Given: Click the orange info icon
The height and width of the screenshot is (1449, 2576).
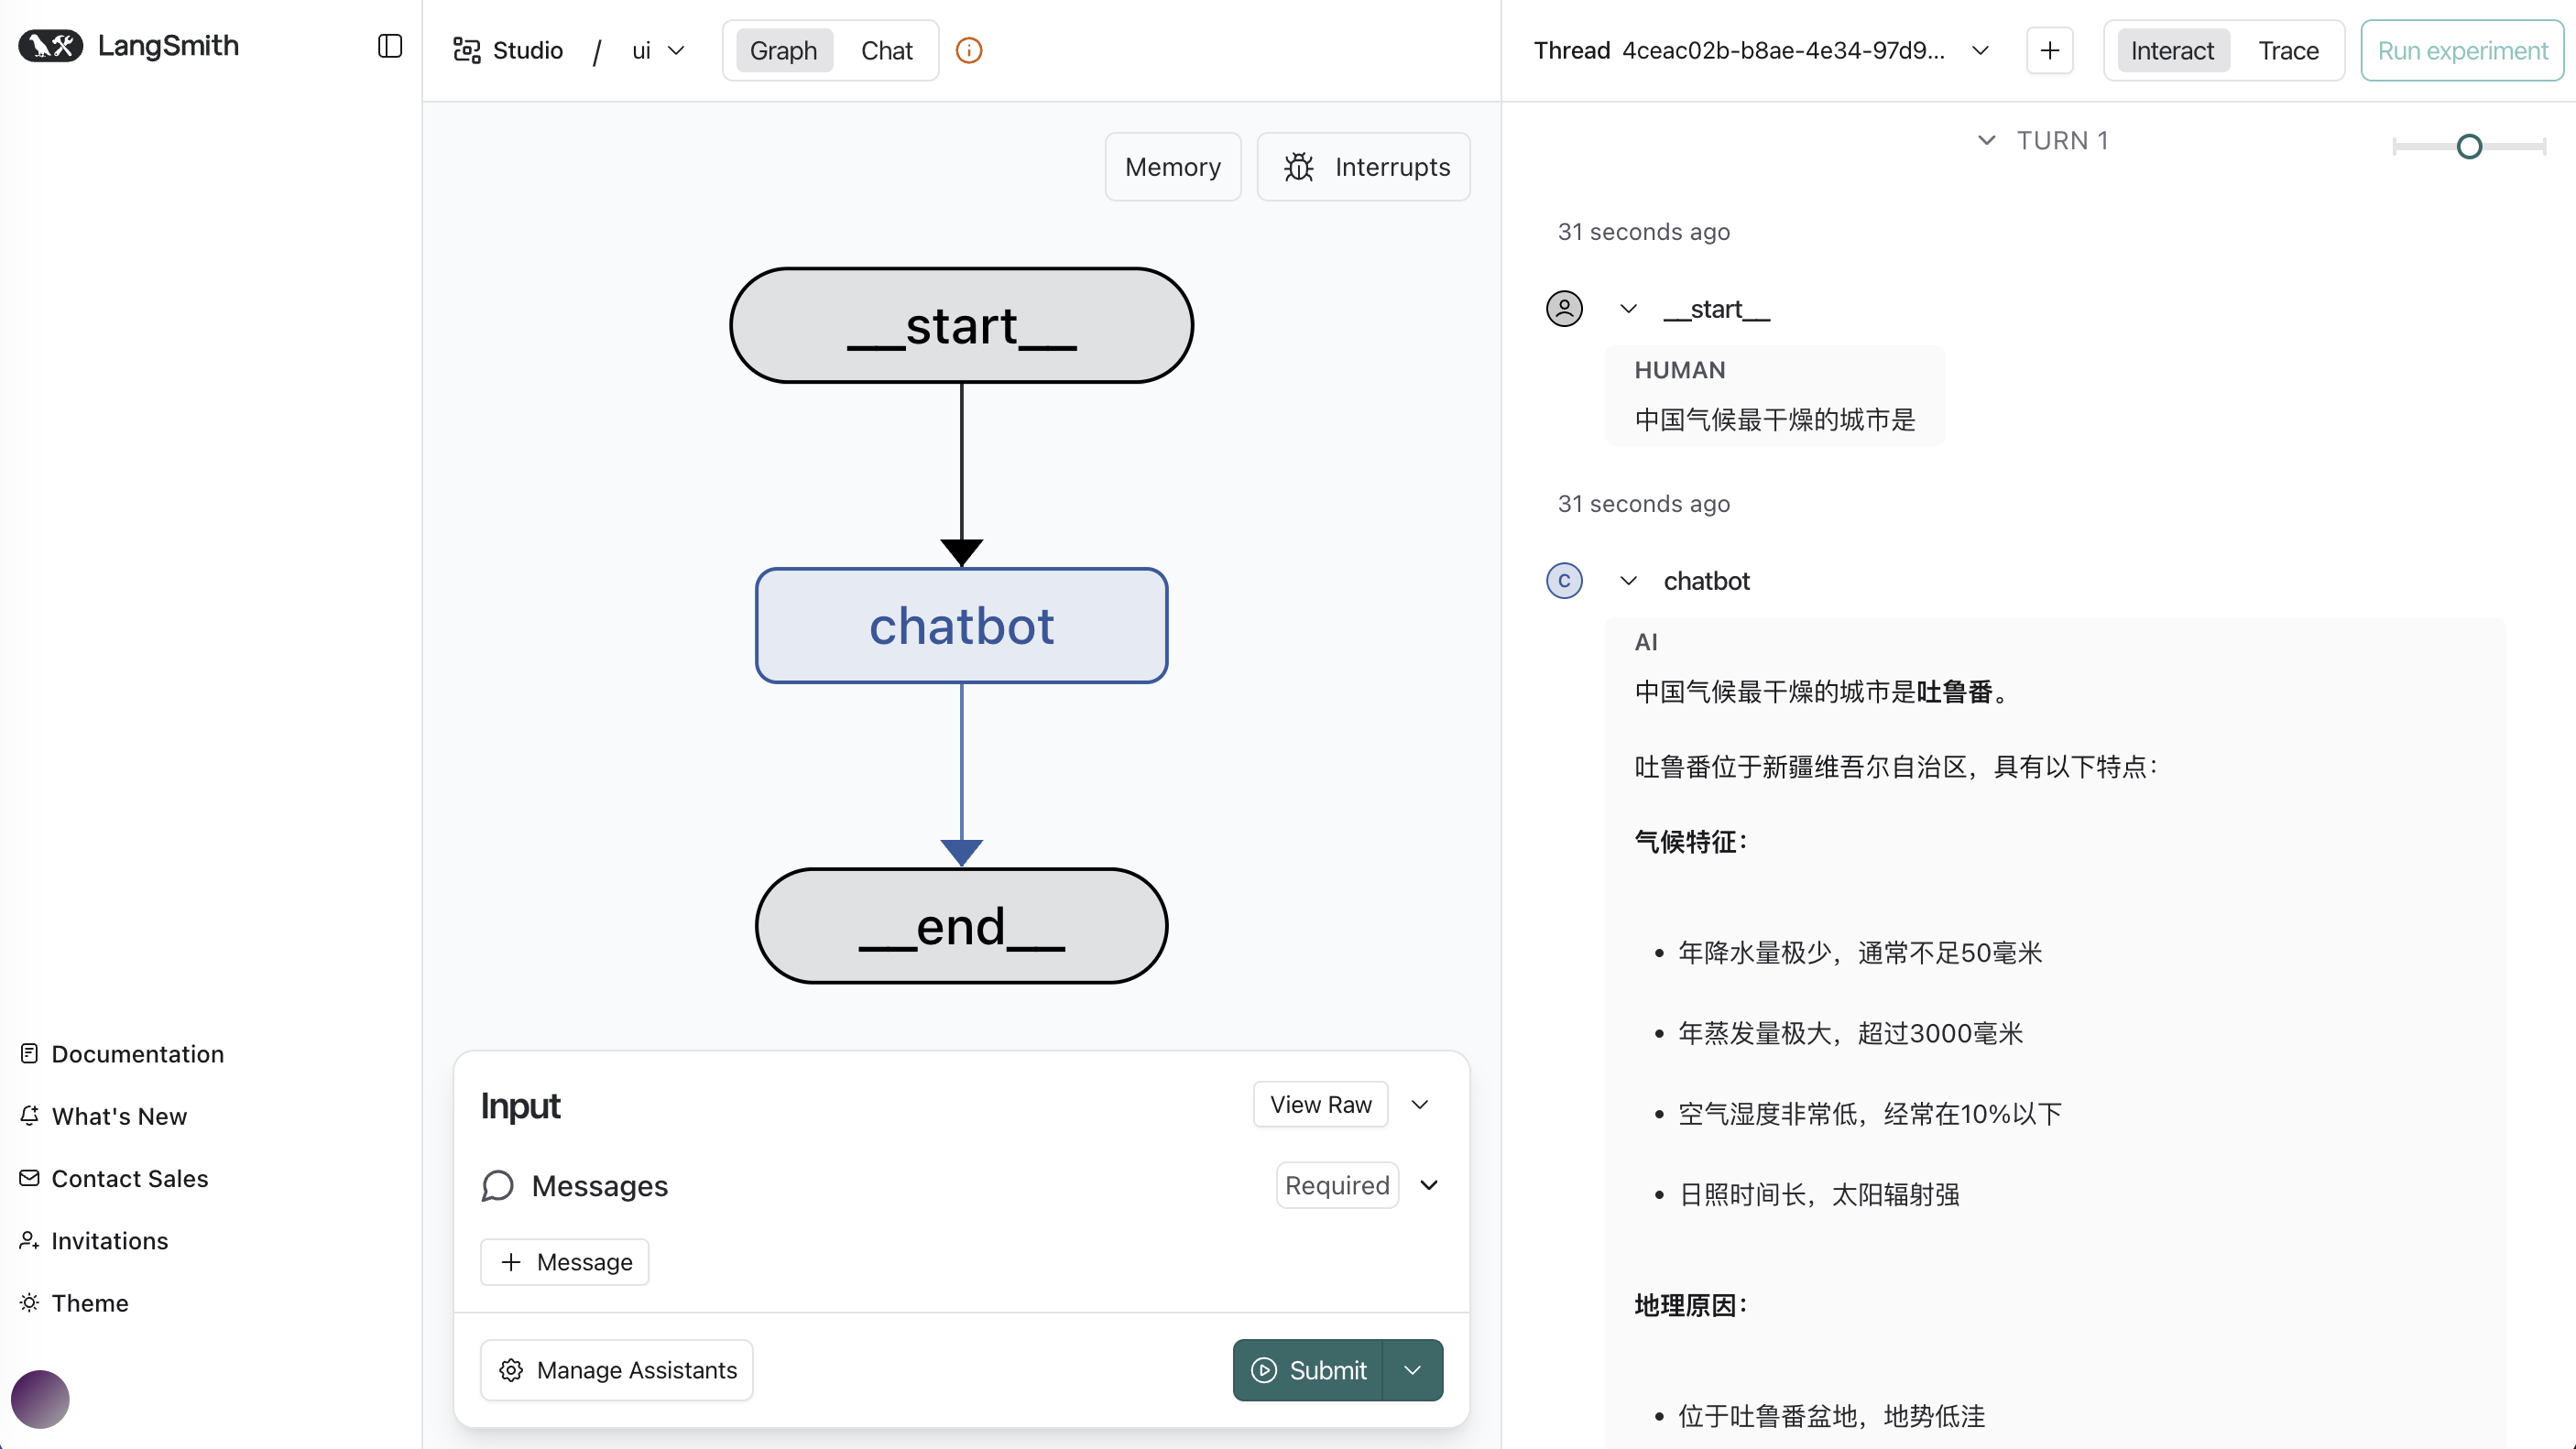Looking at the screenshot, I should point(968,50).
